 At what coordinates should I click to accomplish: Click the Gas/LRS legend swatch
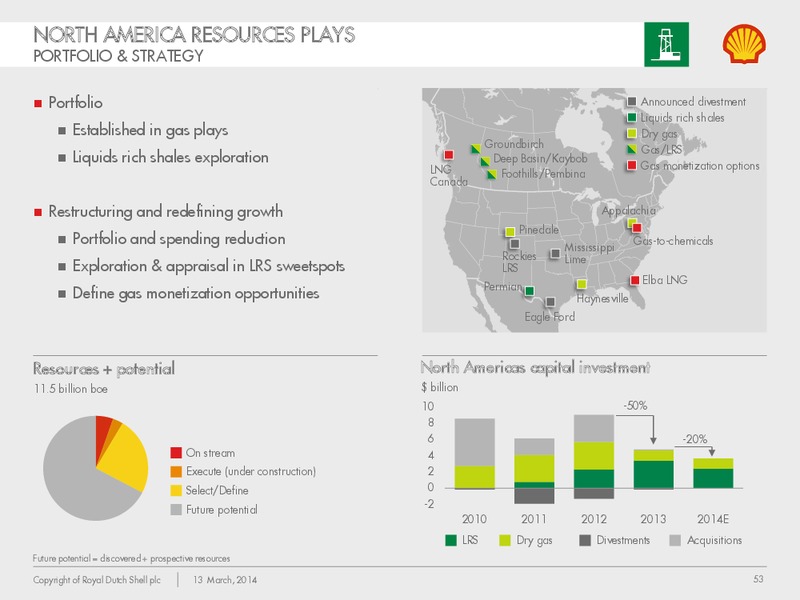[632, 149]
